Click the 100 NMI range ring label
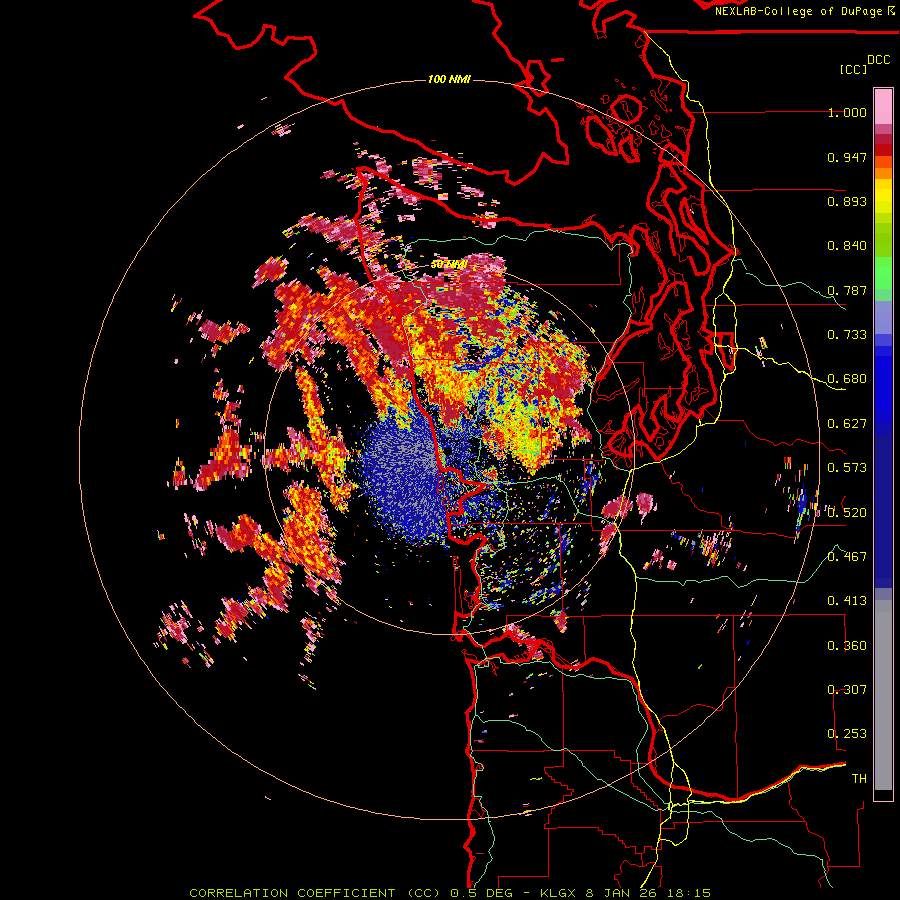 click(x=449, y=79)
